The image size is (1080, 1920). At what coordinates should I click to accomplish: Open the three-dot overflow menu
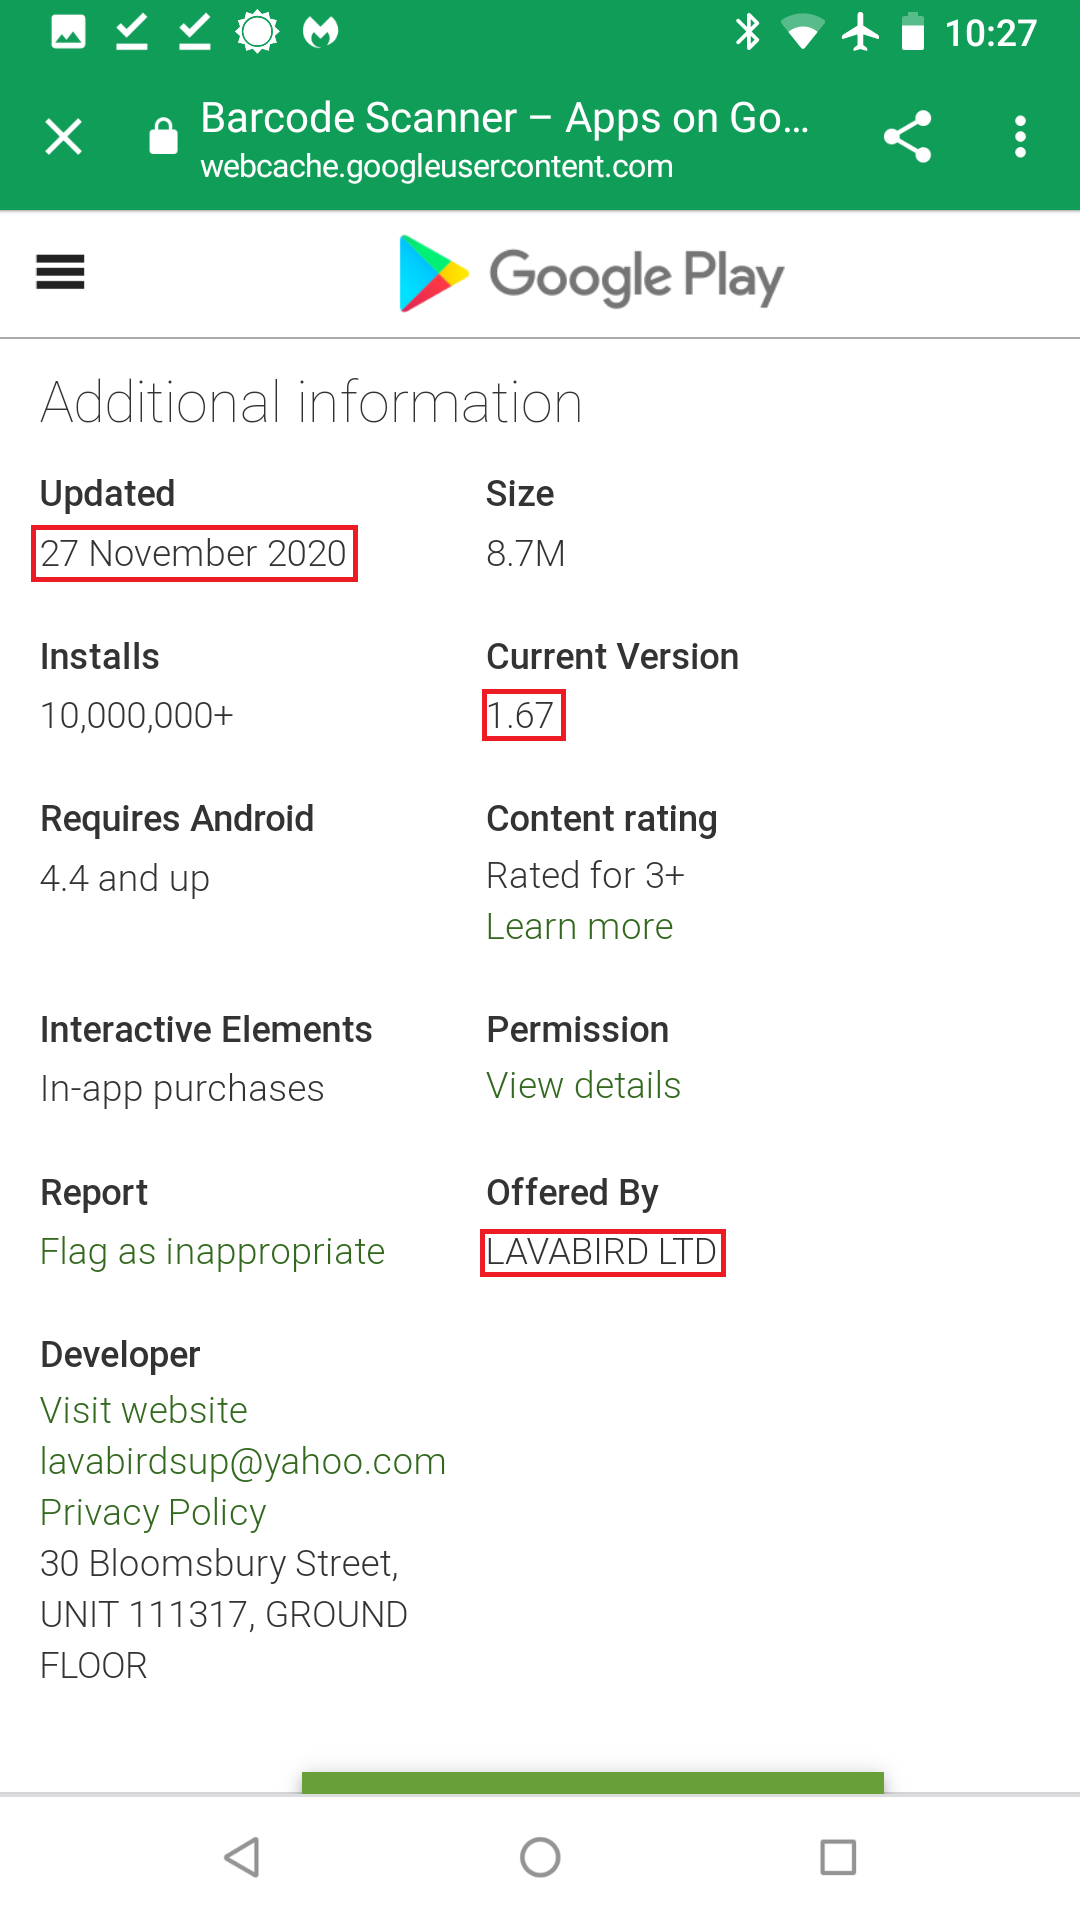(x=1020, y=137)
